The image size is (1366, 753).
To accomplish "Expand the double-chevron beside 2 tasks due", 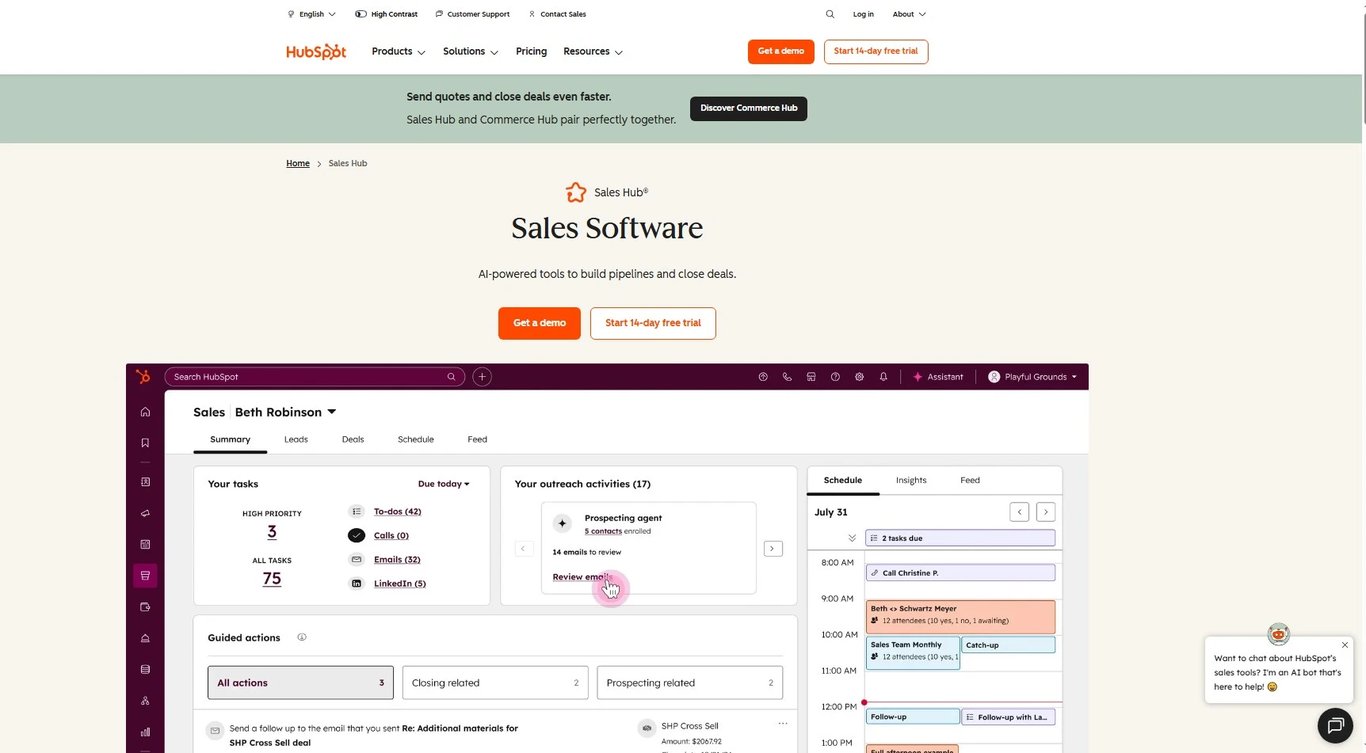I will pos(852,538).
